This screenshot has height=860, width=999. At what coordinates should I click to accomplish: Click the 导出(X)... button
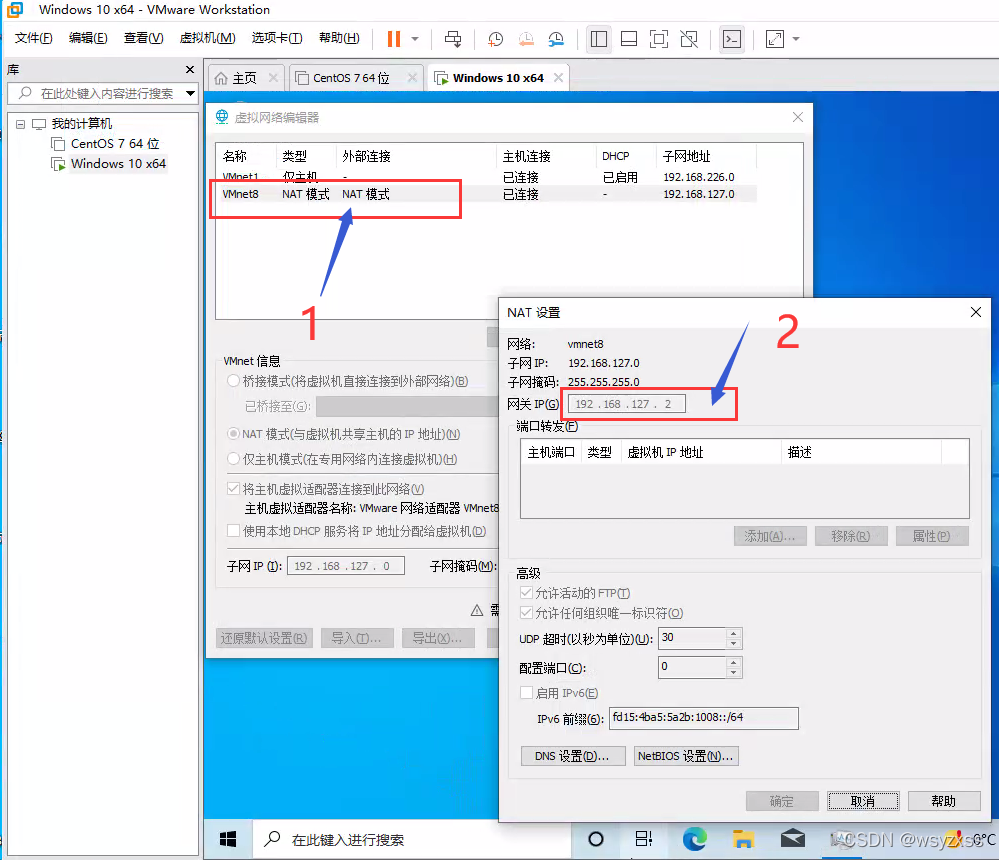click(438, 638)
